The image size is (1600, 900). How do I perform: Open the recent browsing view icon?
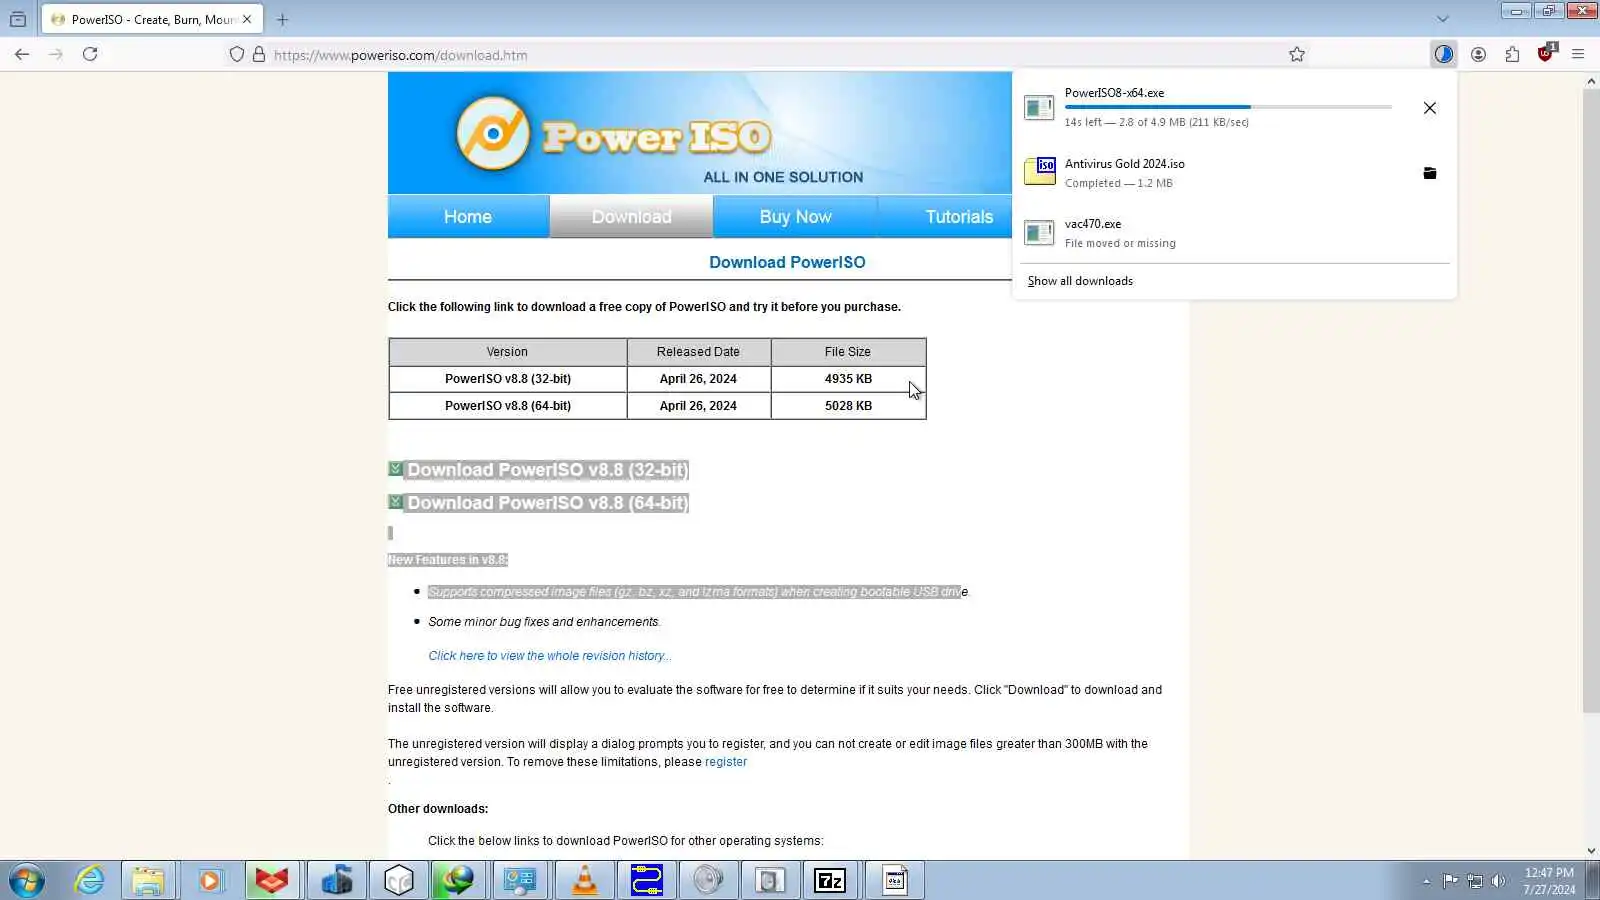[x=18, y=19]
